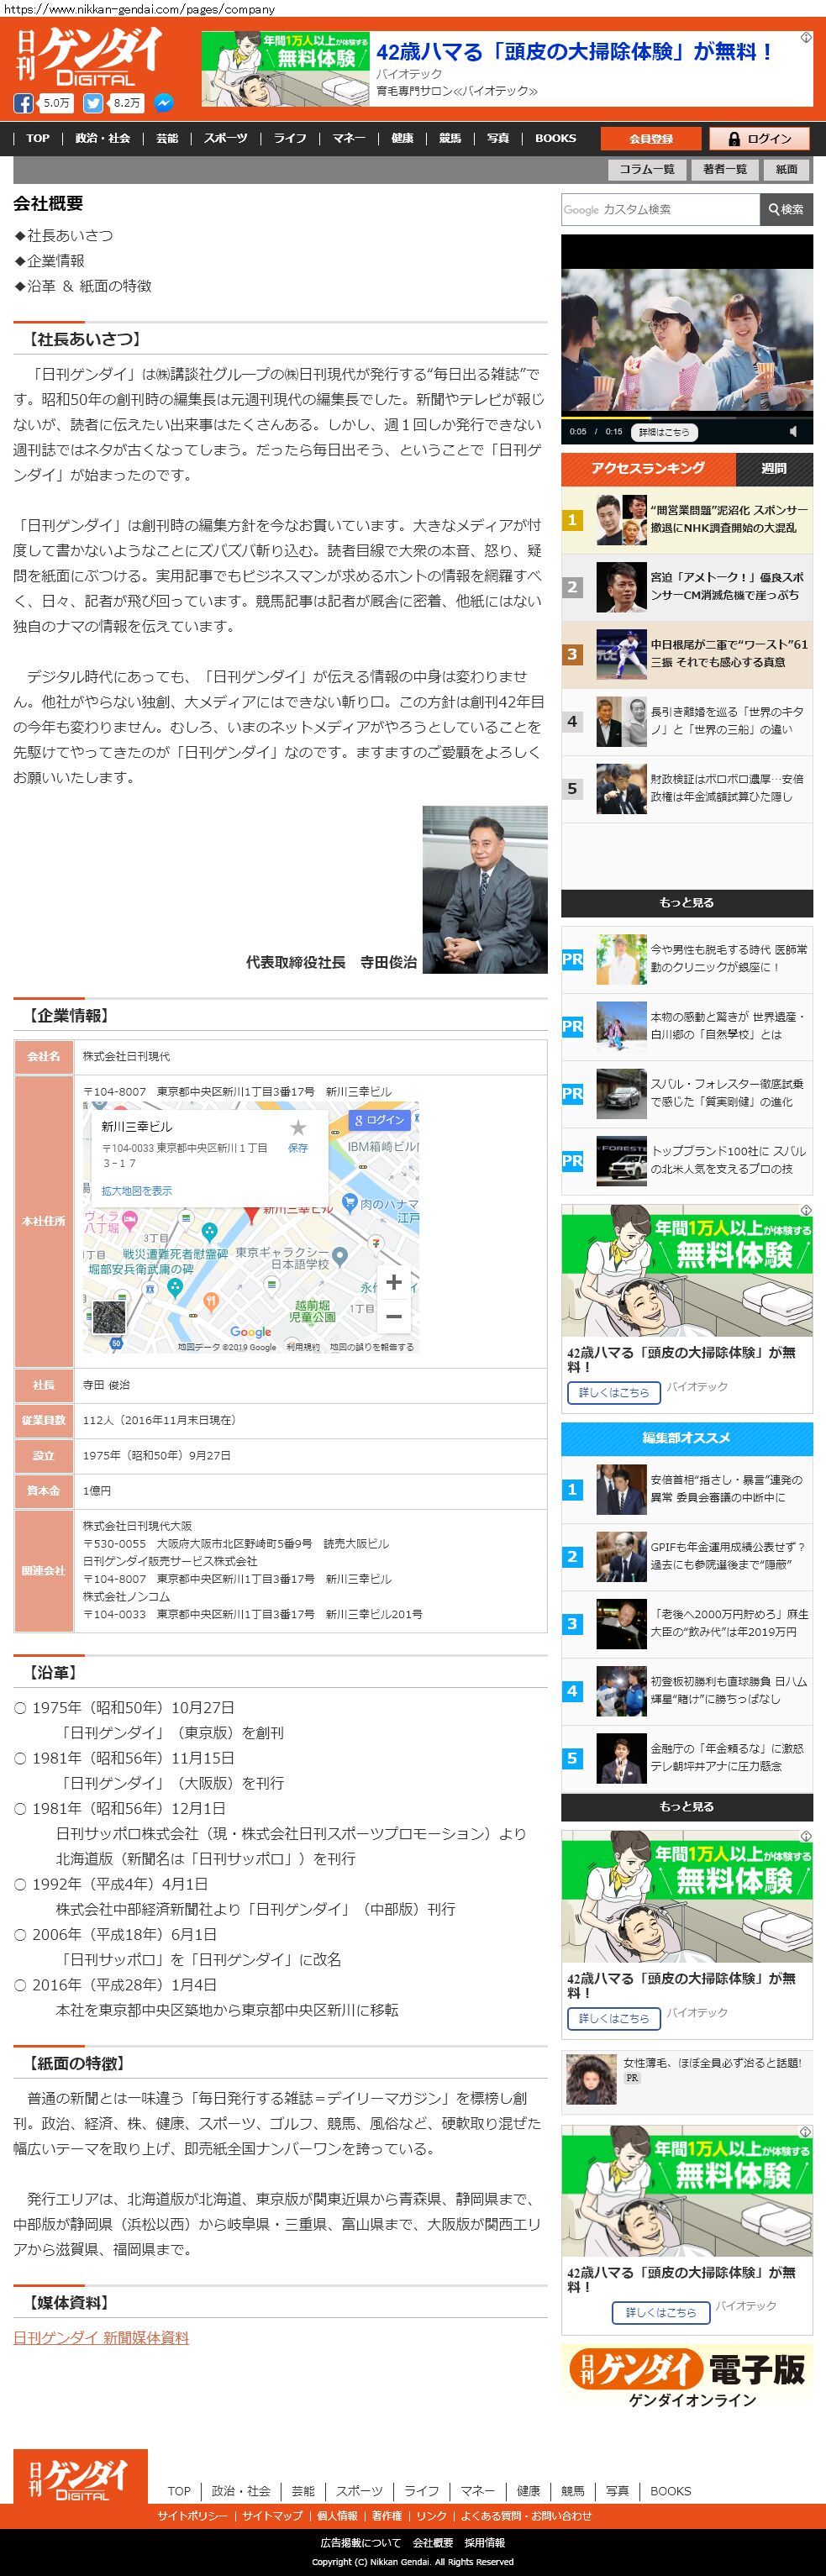
Task: Click the Twitter bird icon
Action: [93, 103]
